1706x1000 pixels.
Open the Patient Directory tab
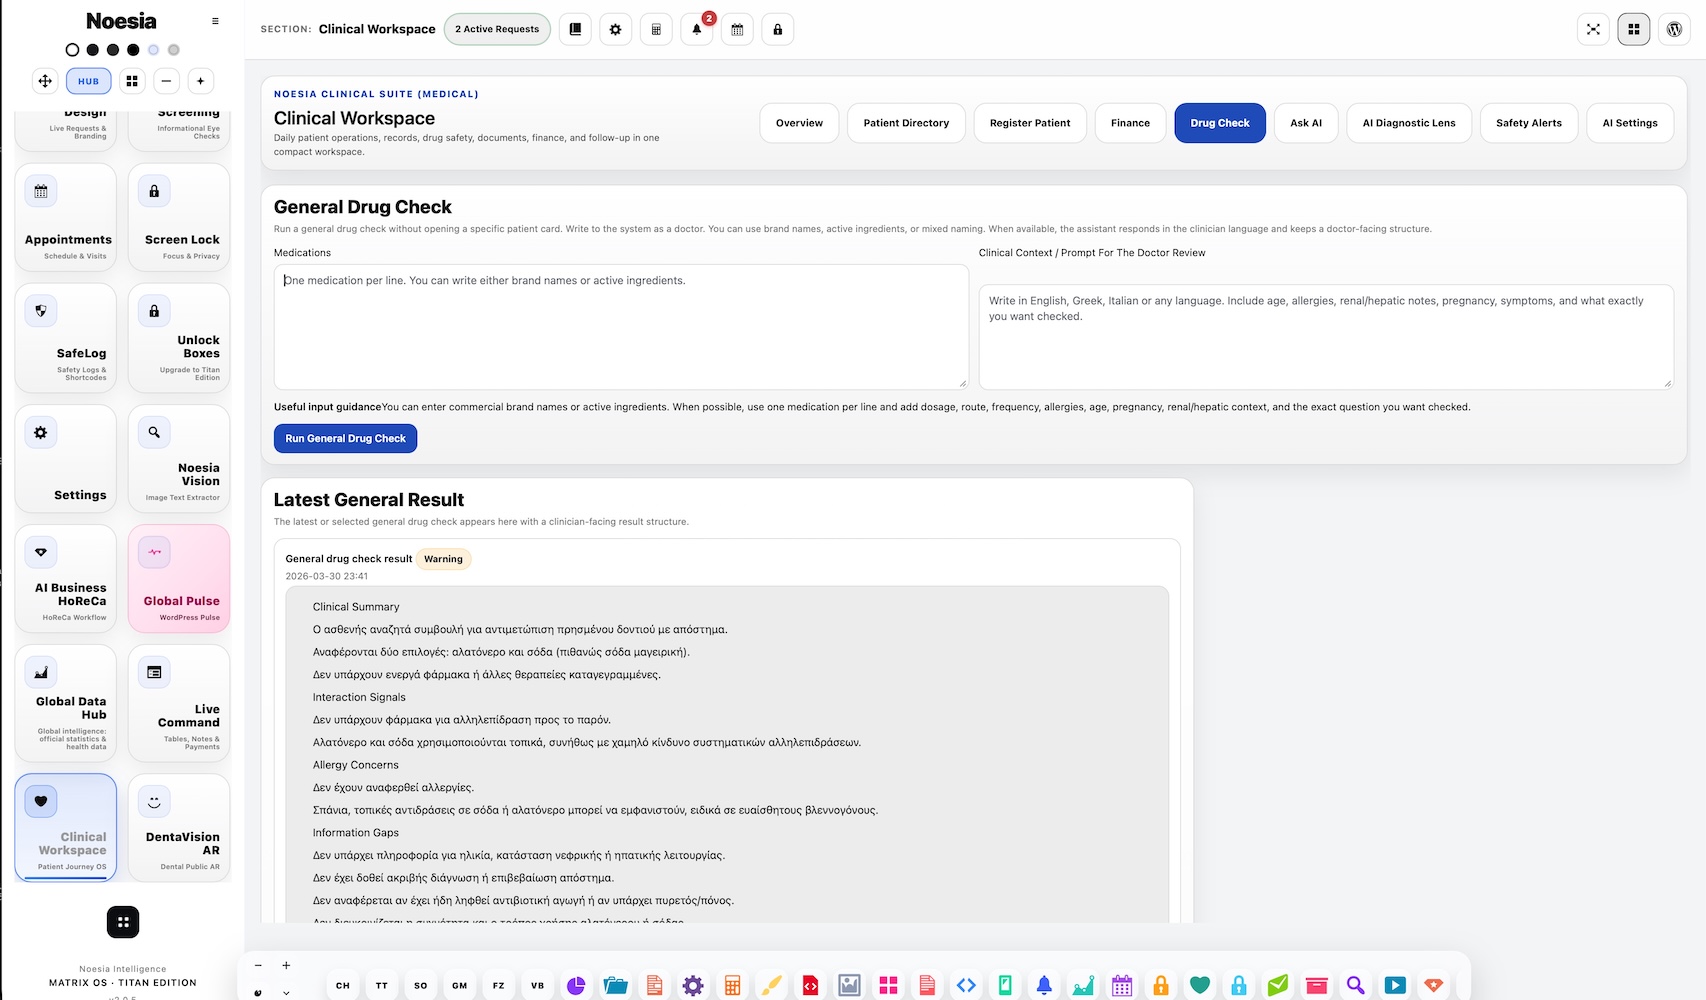[x=906, y=123]
